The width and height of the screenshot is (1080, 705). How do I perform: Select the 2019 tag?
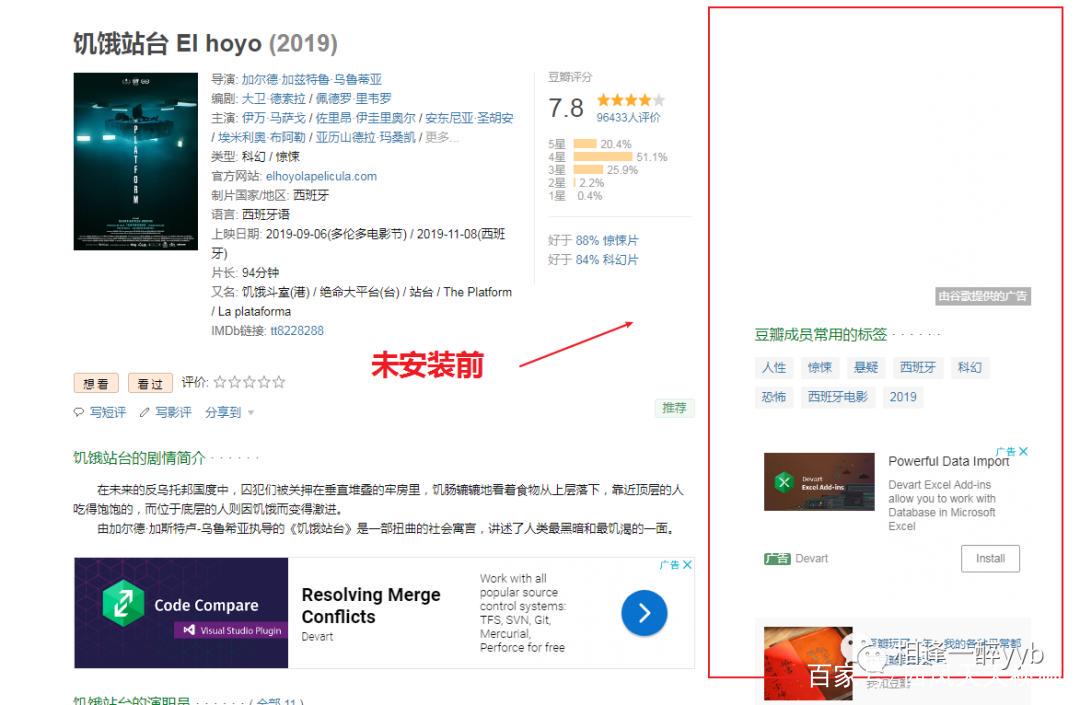pos(903,397)
